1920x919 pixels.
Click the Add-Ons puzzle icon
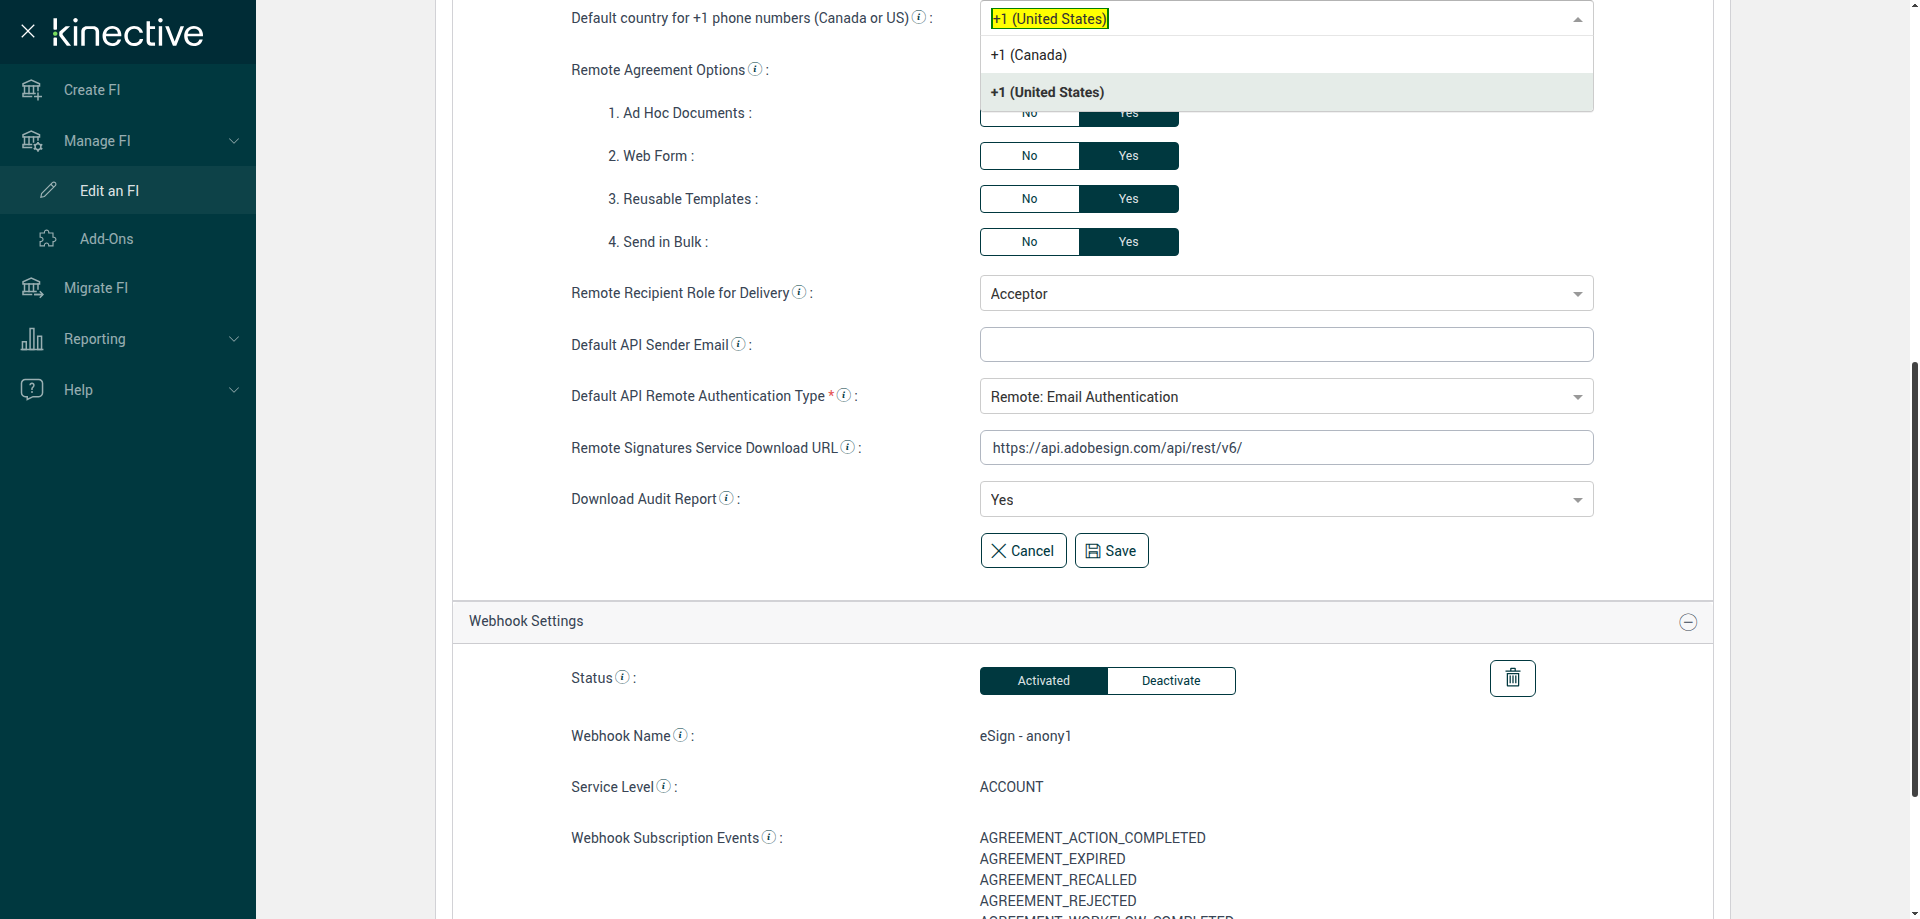pos(47,239)
